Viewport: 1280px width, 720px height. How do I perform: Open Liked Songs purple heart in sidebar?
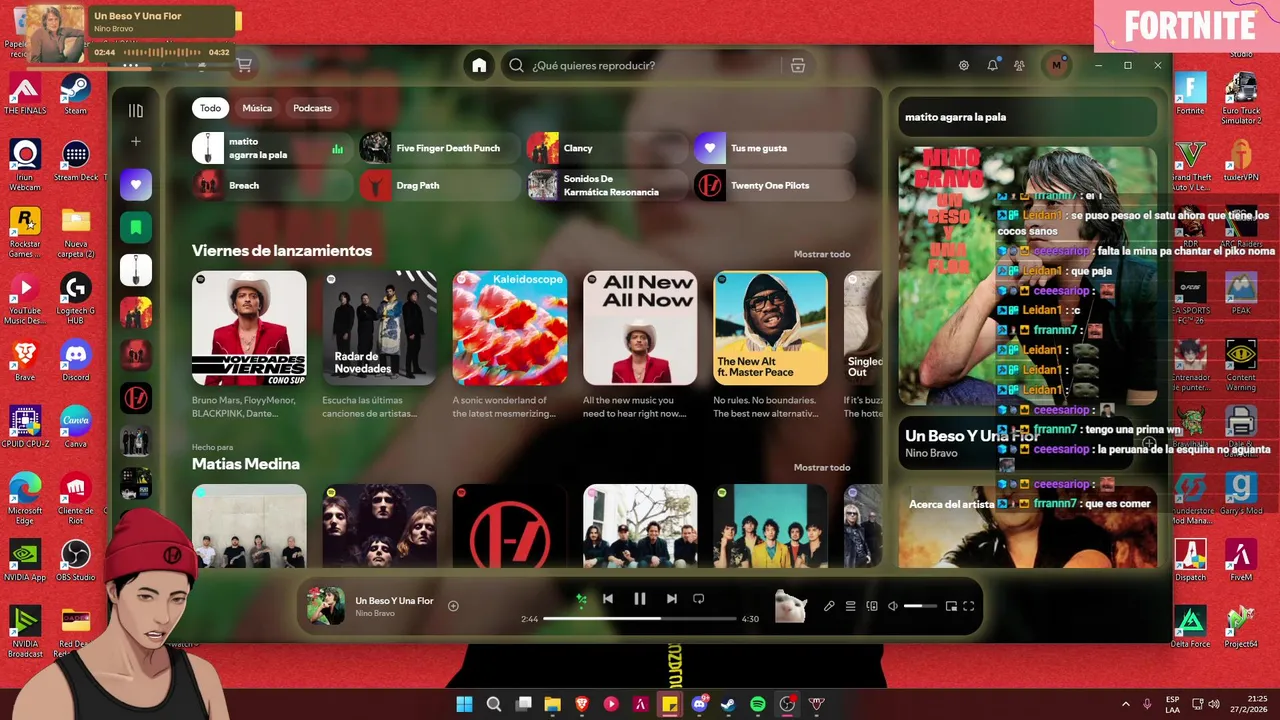[x=136, y=184]
